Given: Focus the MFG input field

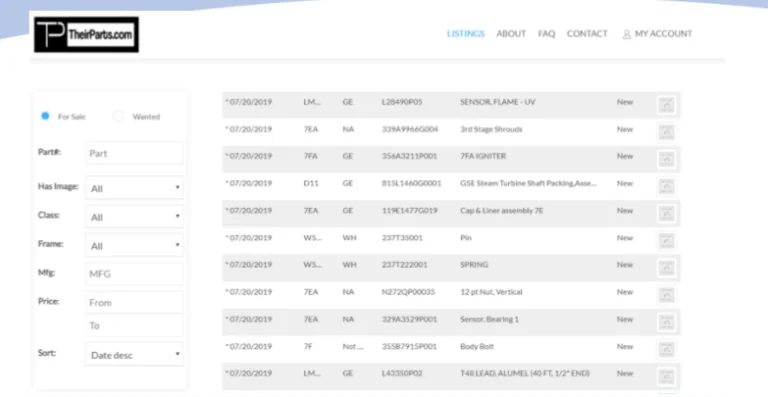Looking at the screenshot, I should (134, 274).
